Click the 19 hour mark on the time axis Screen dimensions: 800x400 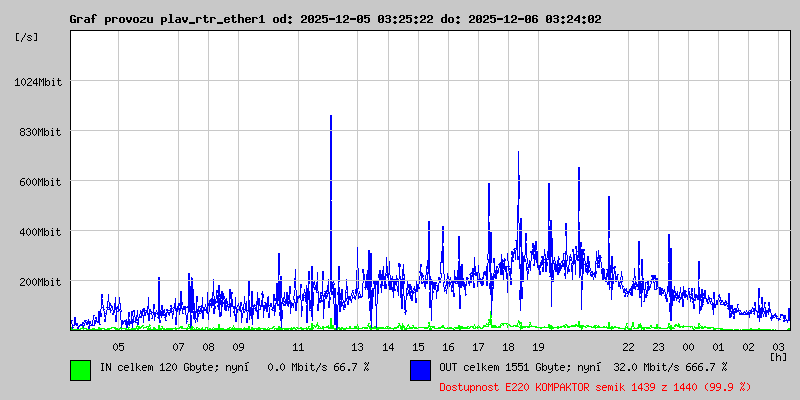pos(538,347)
